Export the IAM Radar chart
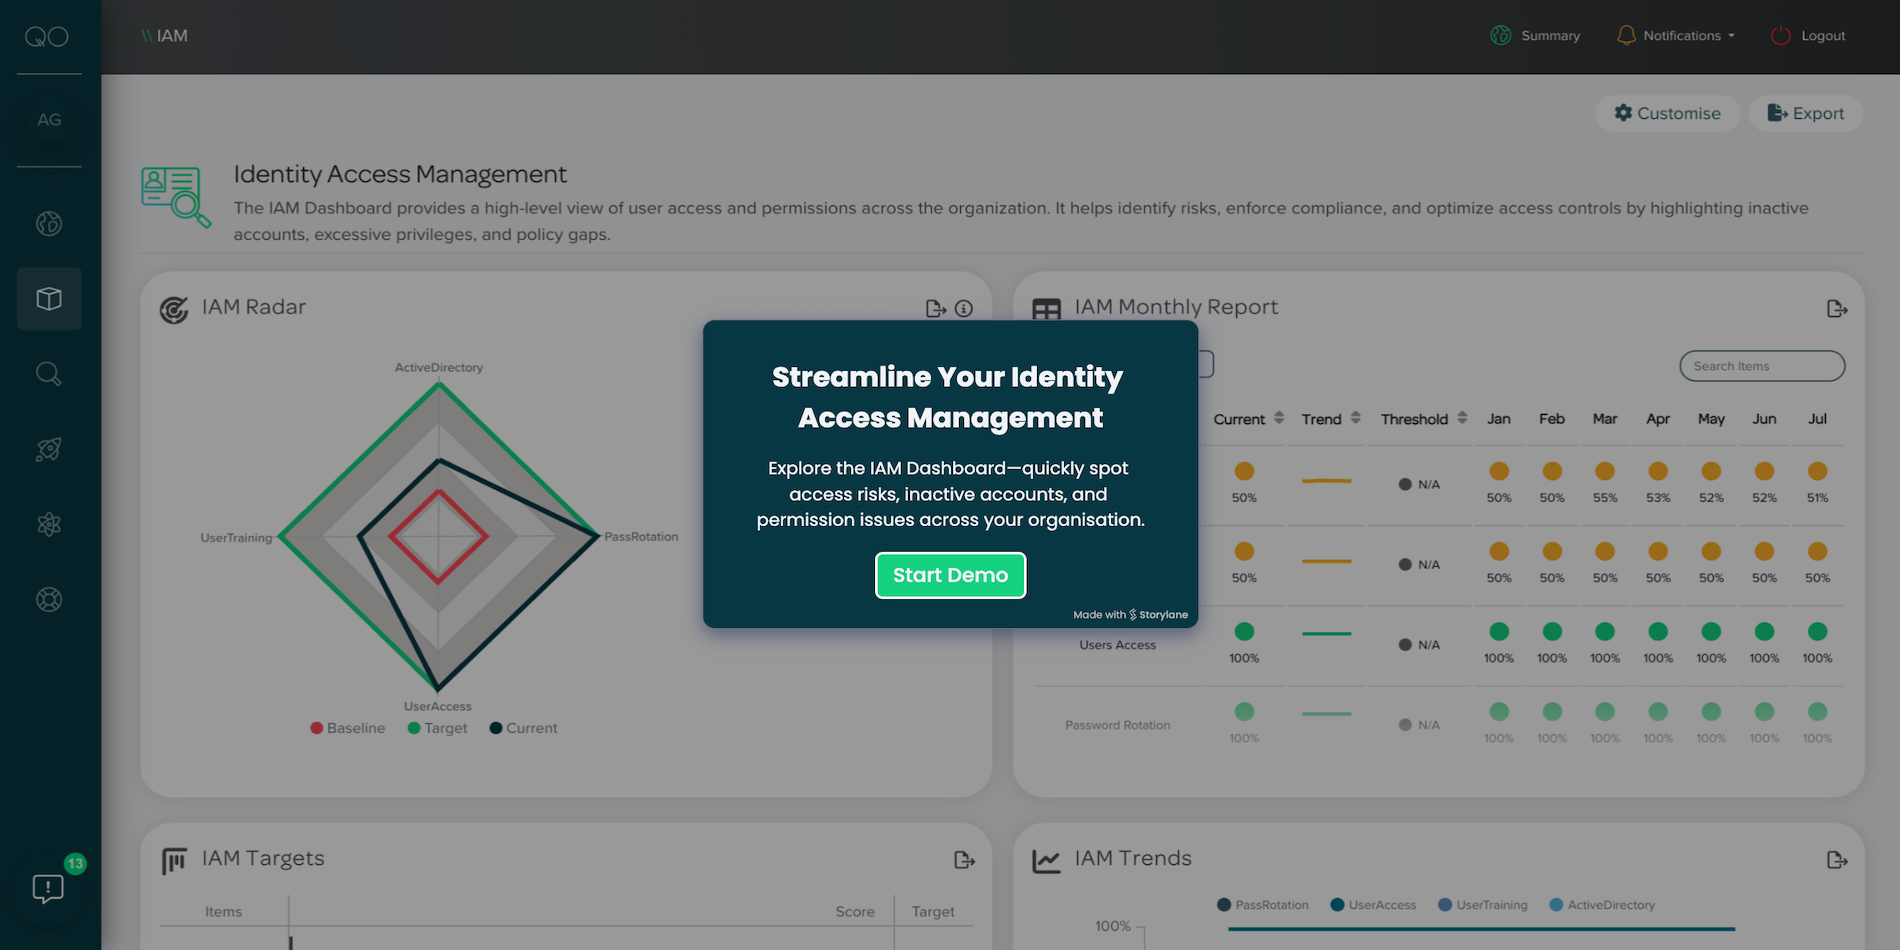Image resolution: width=1900 pixels, height=950 pixels. pos(936,309)
